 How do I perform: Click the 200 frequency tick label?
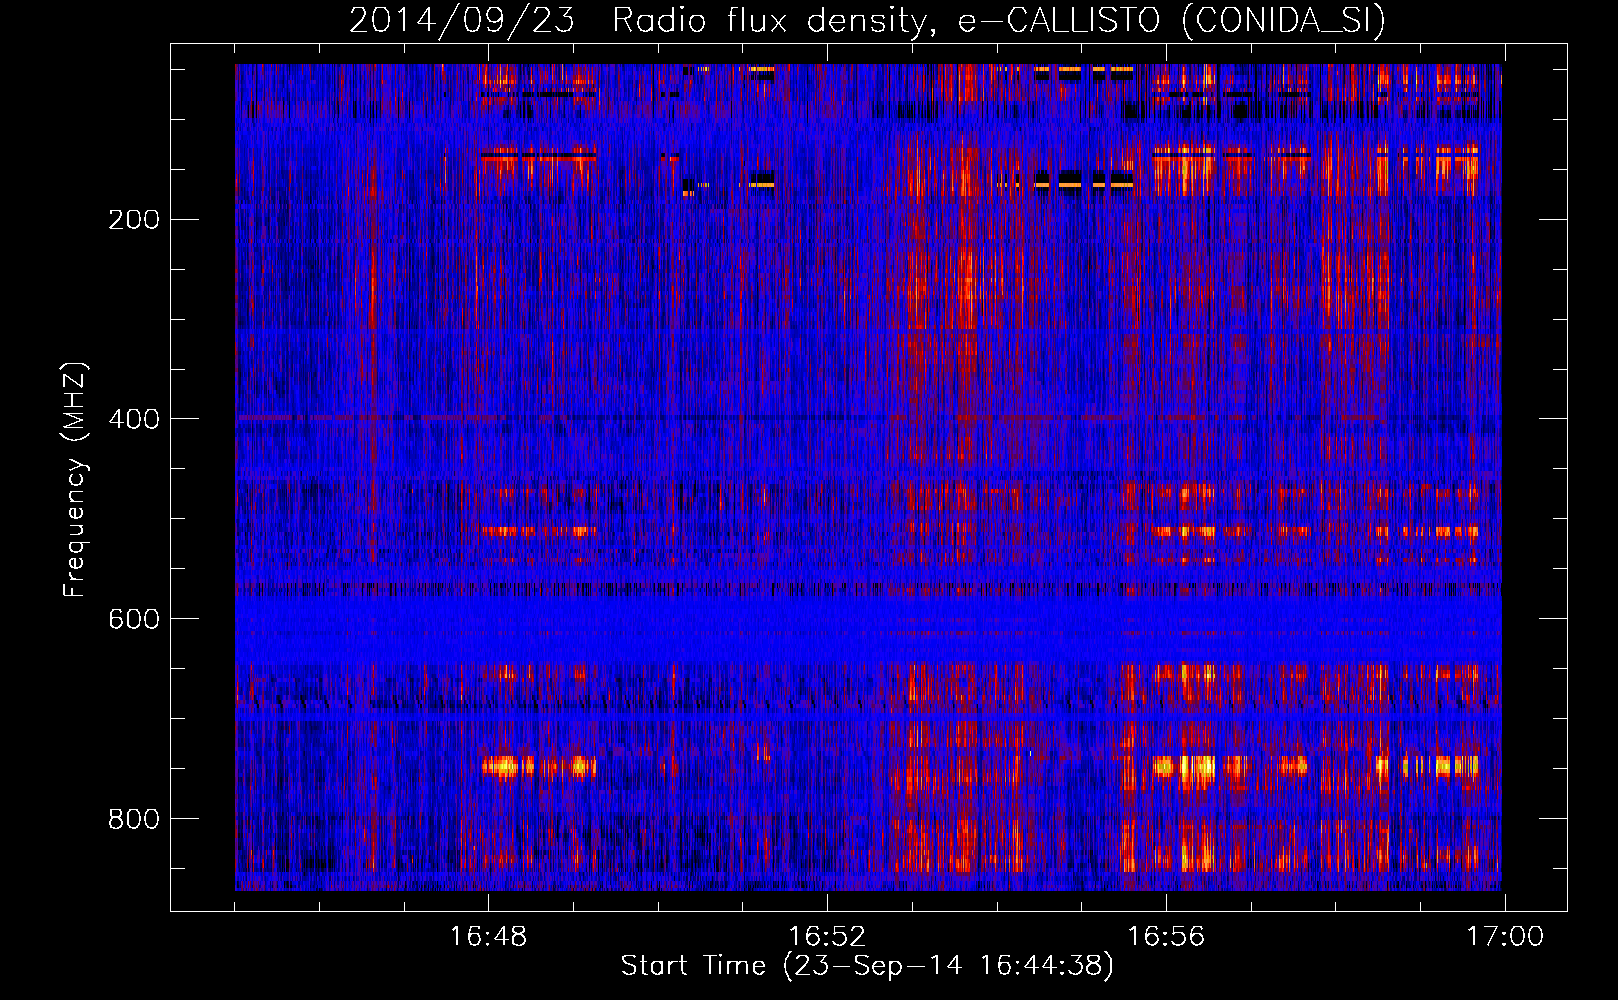(x=134, y=220)
